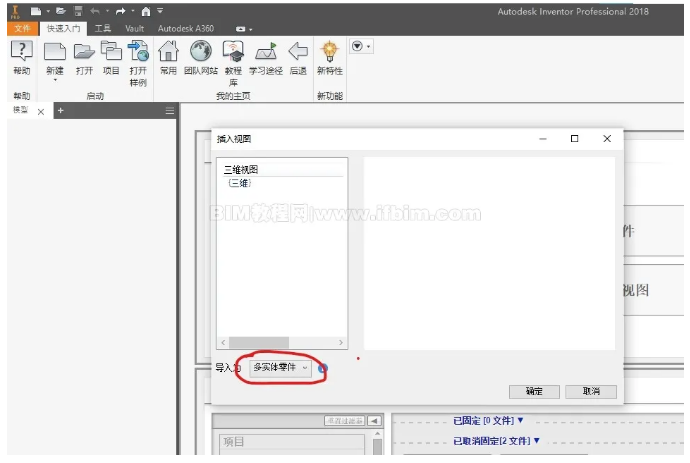Expand the Unpinned (已取消固定) files arrow
Screen dimensions: 690x463
pos(536,441)
